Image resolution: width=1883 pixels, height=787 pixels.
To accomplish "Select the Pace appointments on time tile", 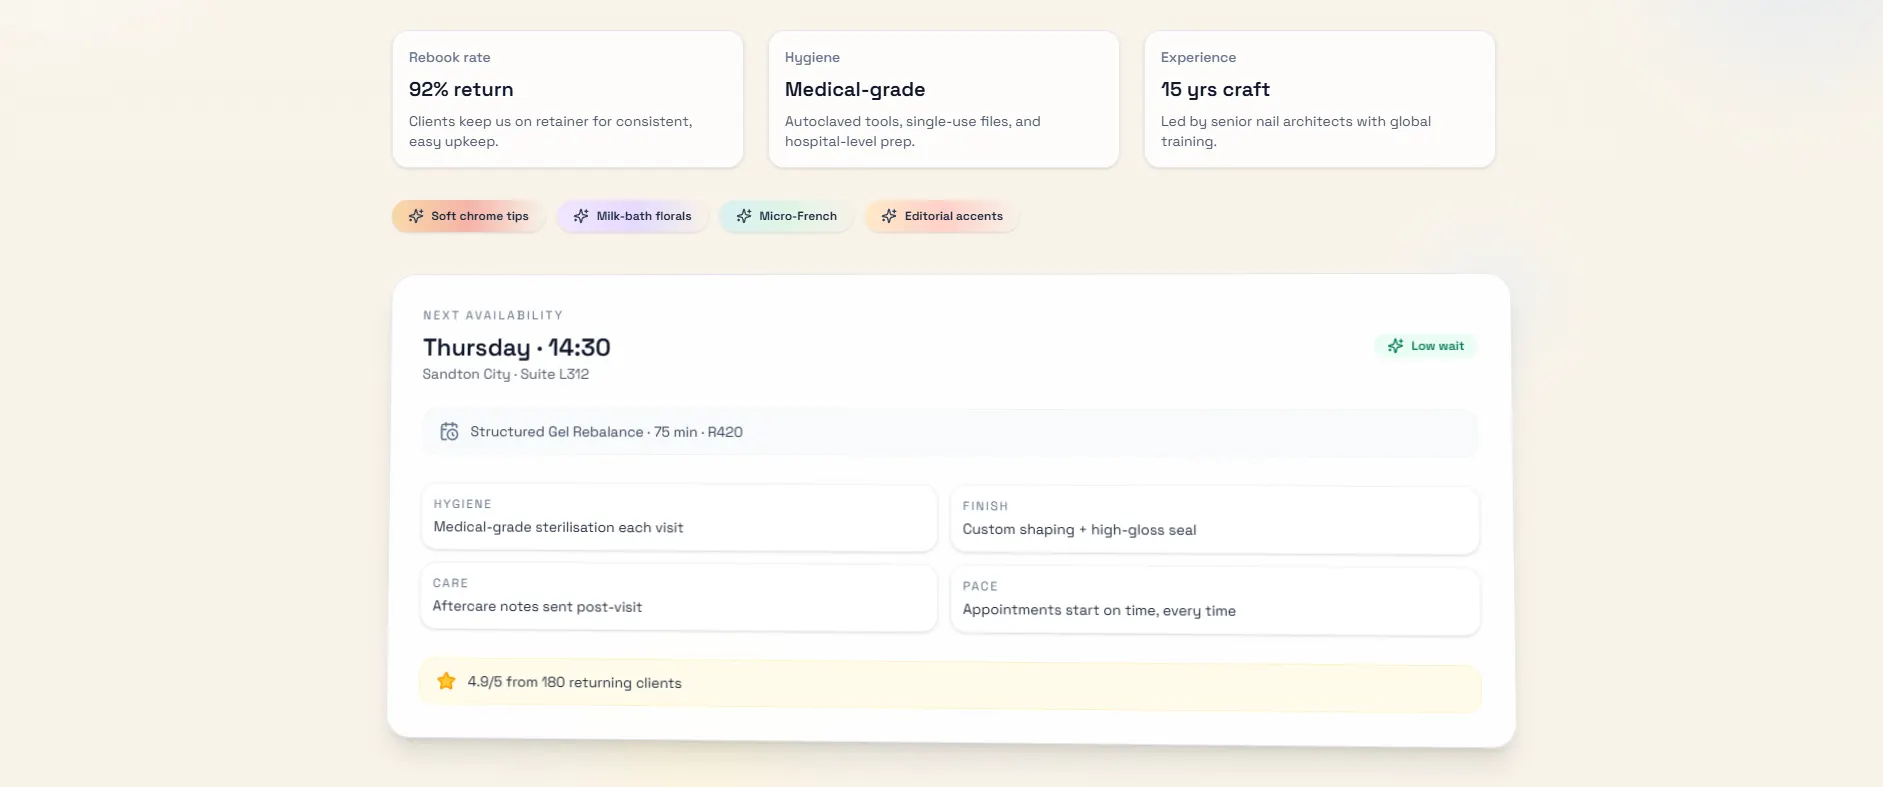I will [x=1215, y=601].
